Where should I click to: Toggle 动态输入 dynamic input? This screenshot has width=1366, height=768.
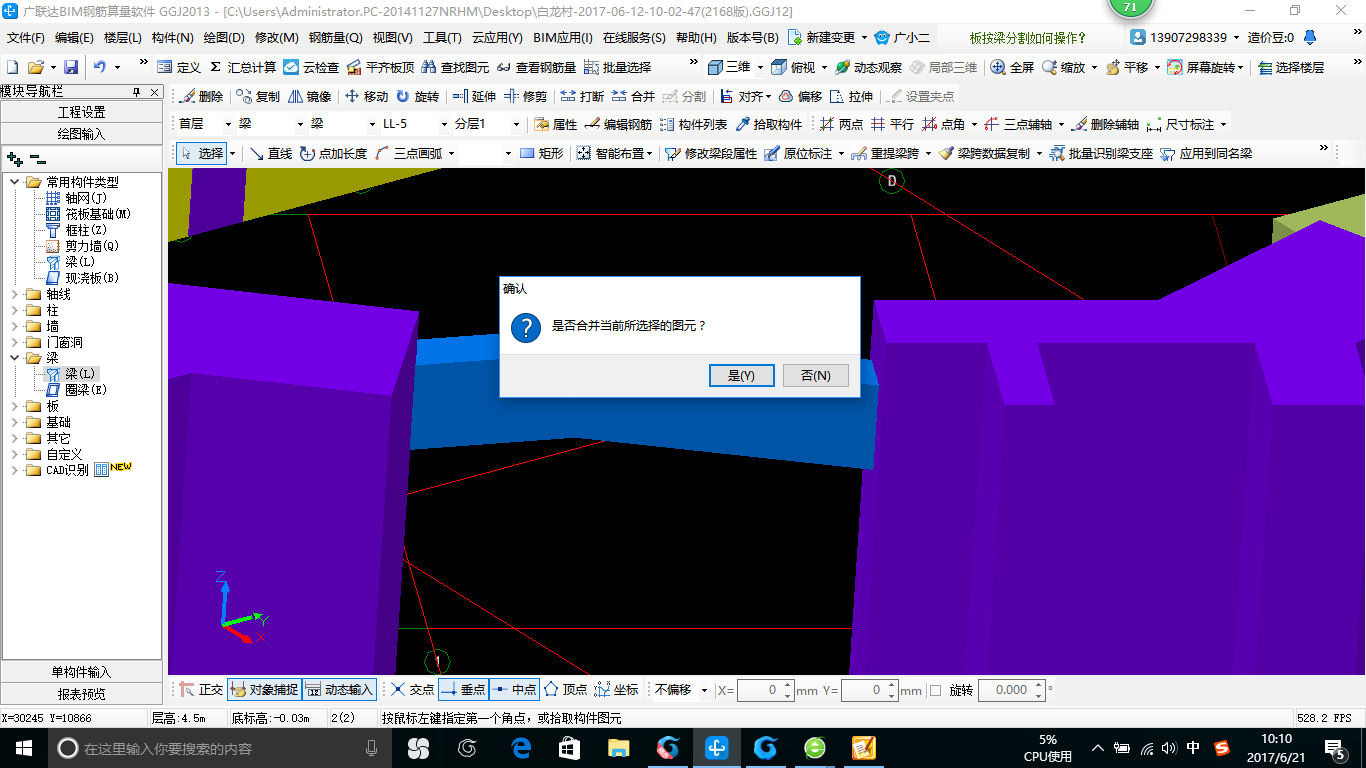pyautogui.click(x=339, y=690)
